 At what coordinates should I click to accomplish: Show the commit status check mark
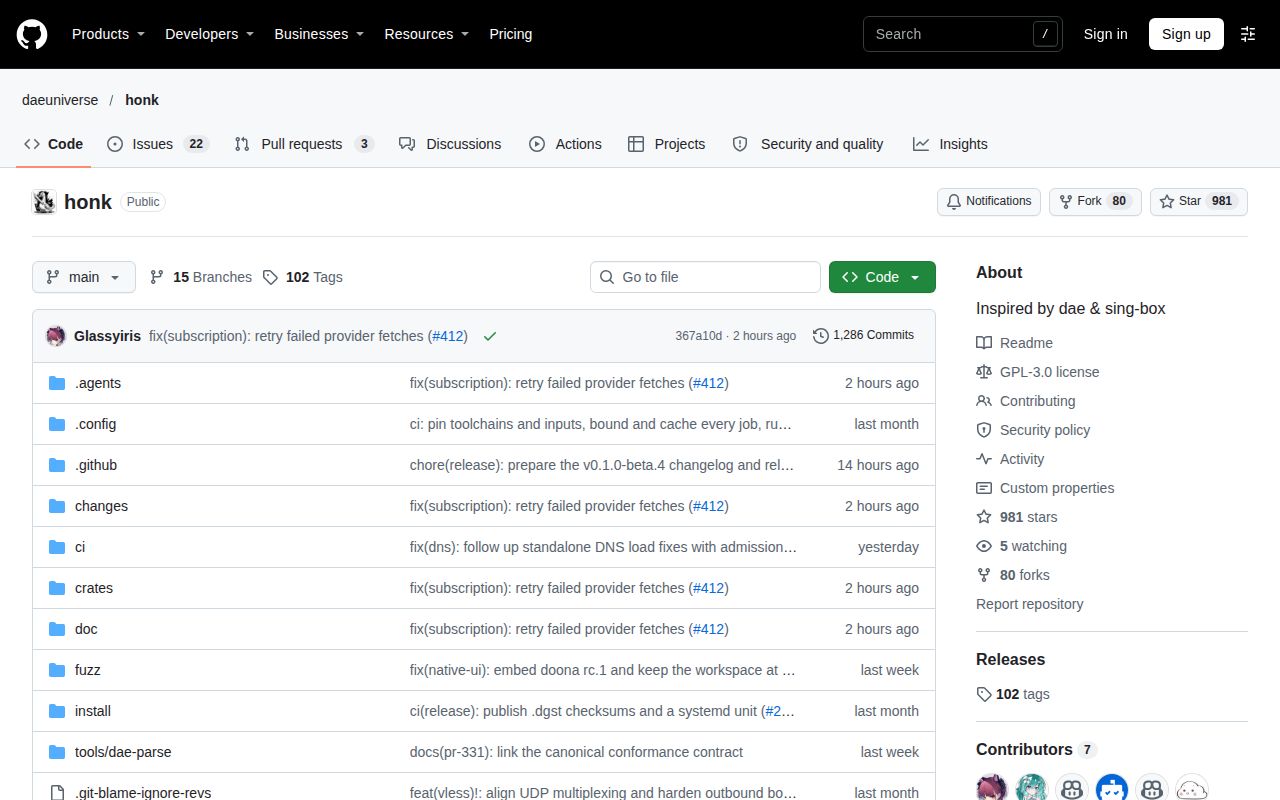490,336
